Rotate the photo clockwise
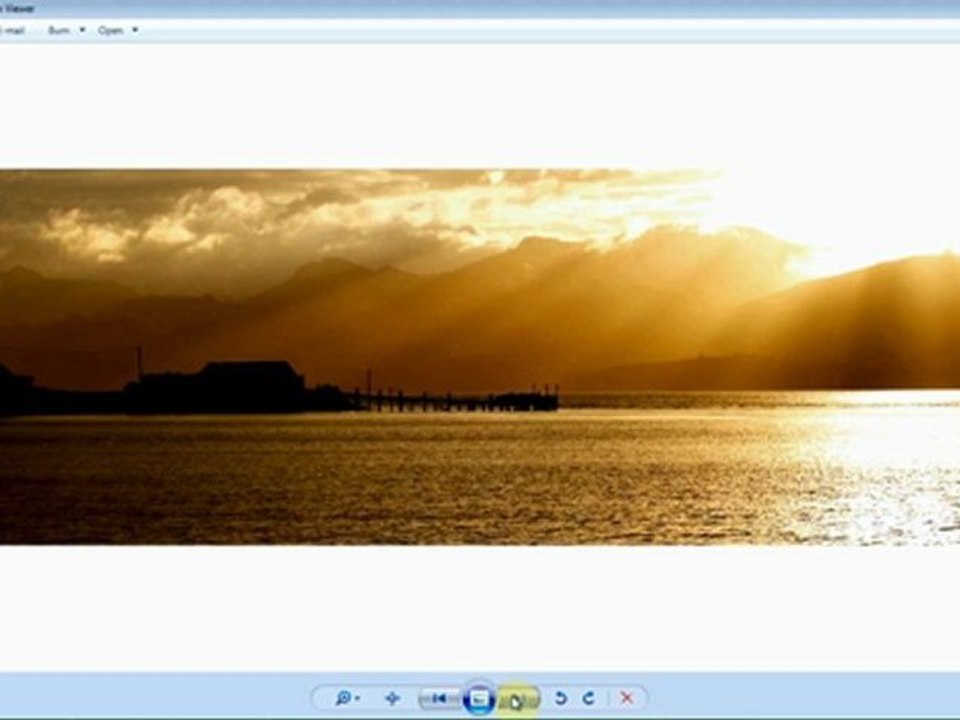Screen dimensions: 960x720 point(588,698)
